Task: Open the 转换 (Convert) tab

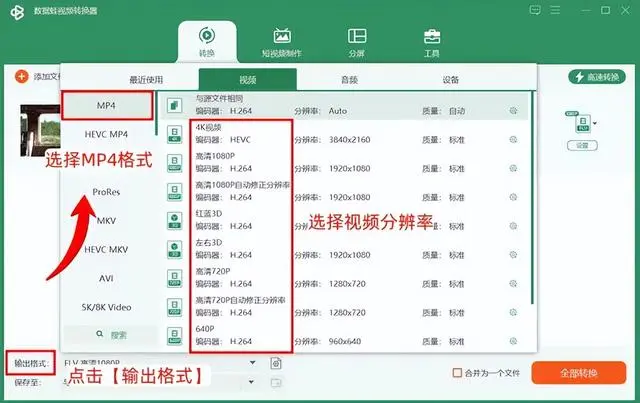Action: coord(207,42)
